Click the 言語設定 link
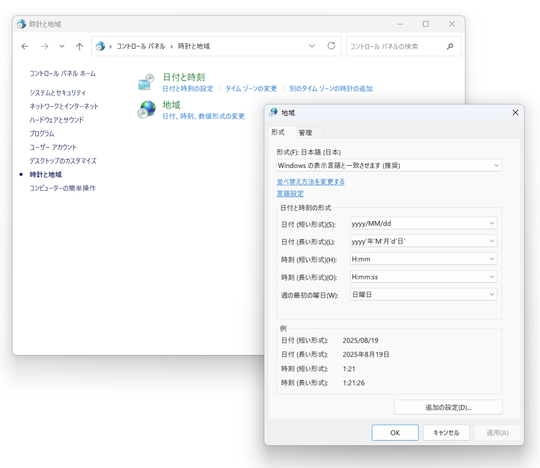The height and width of the screenshot is (468, 540). pyautogui.click(x=290, y=194)
